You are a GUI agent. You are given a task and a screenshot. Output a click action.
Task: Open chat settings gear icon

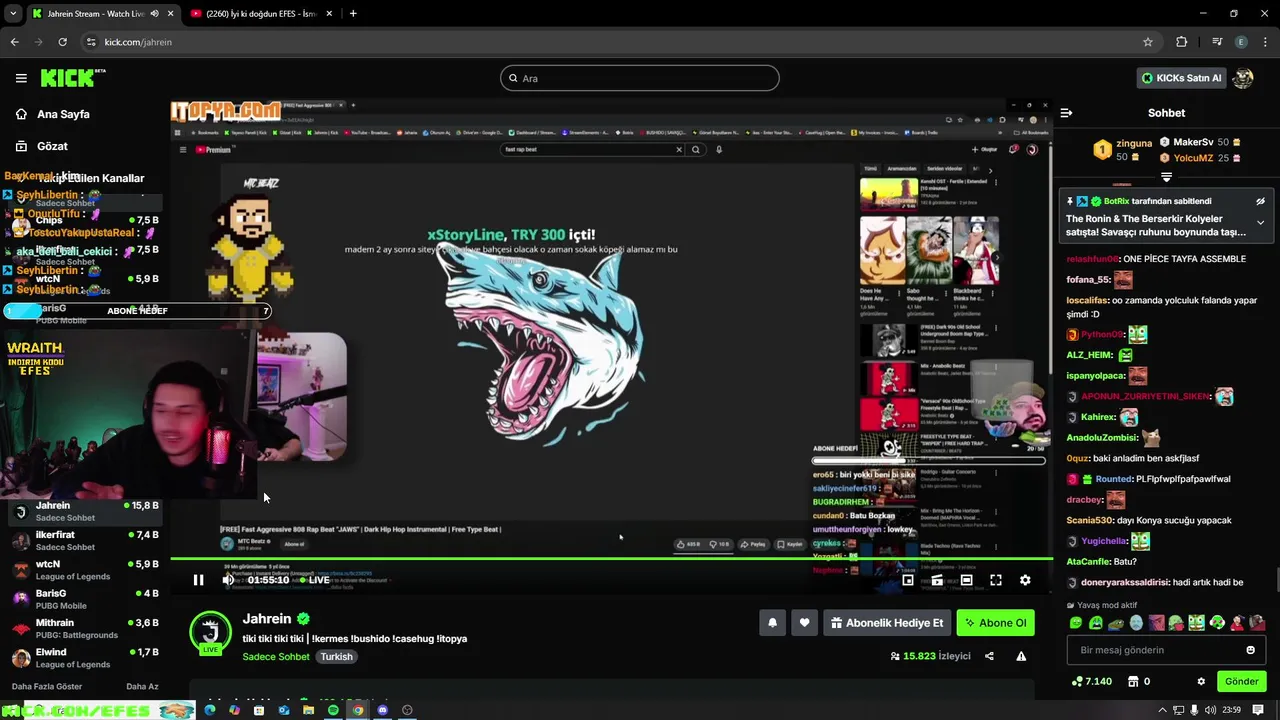(1201, 681)
